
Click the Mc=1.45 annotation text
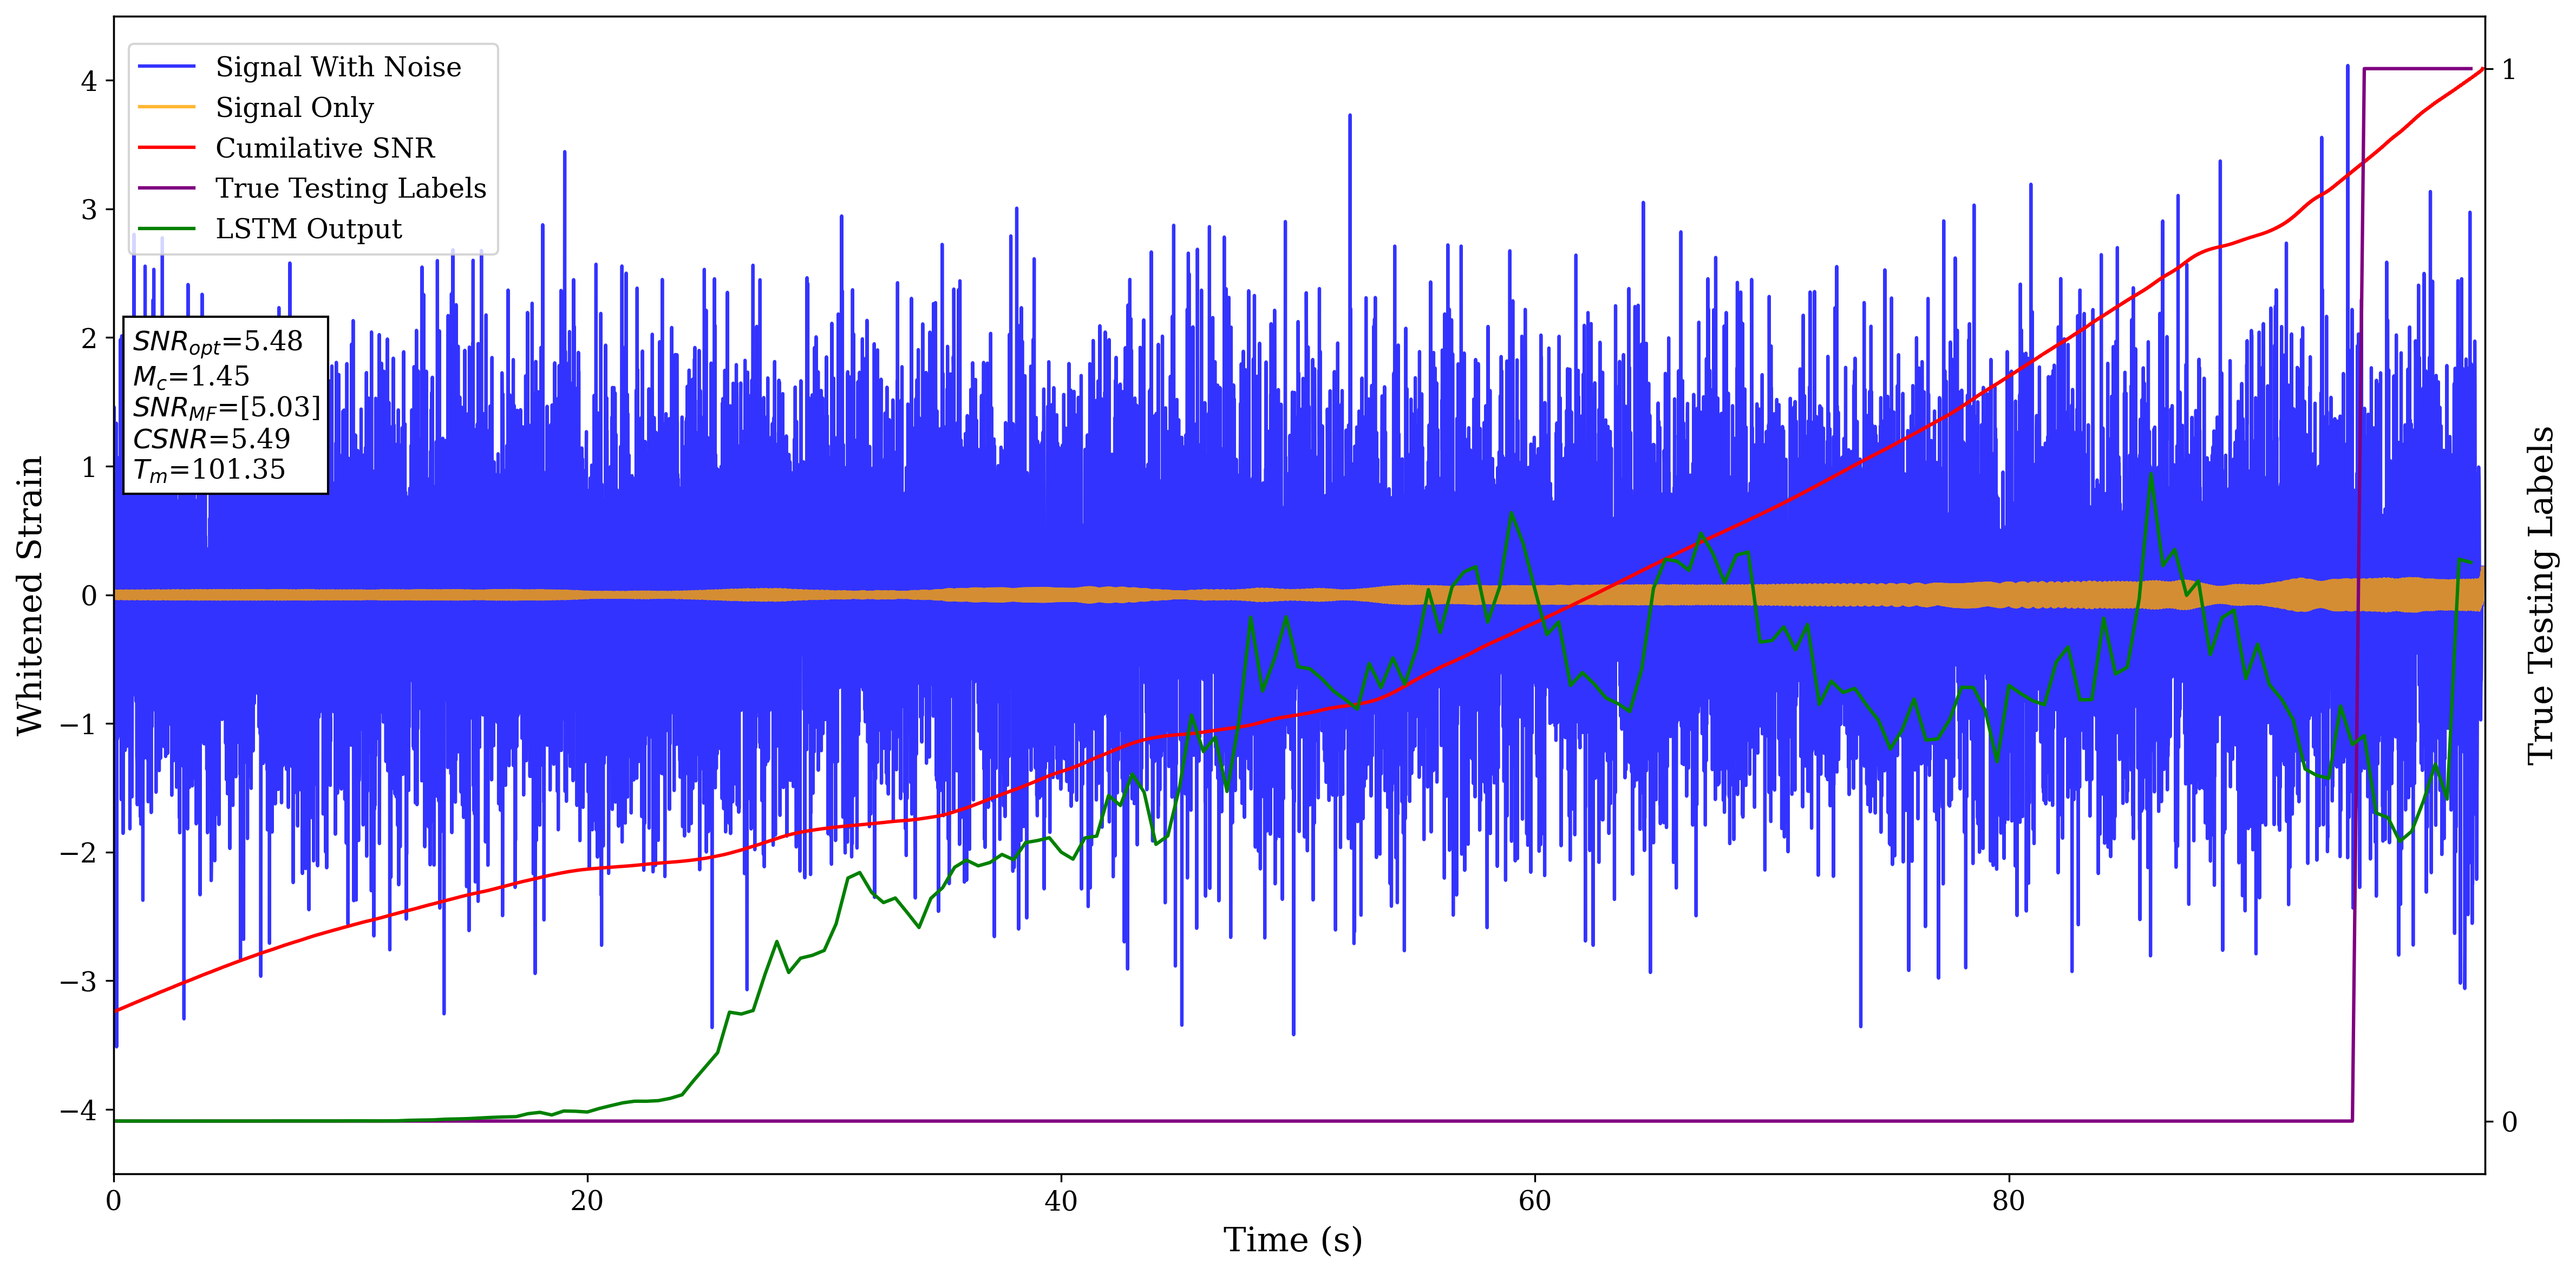191,377
